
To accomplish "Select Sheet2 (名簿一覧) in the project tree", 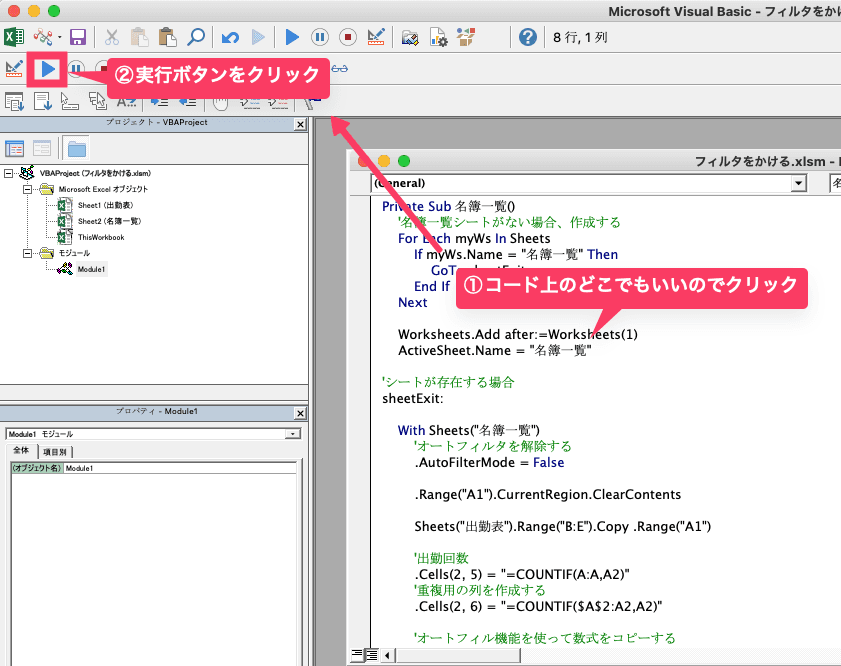I will [x=109, y=221].
